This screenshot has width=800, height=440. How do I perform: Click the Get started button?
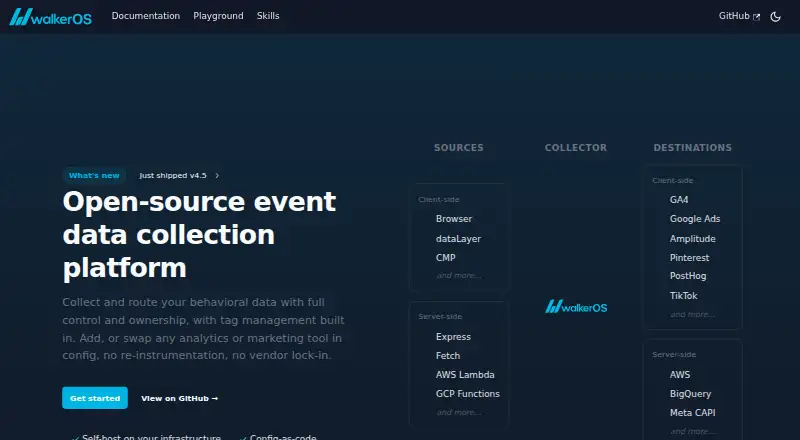pos(95,398)
